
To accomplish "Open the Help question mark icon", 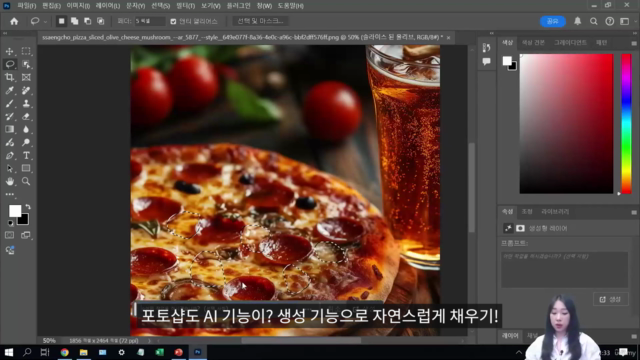I will (609, 21).
